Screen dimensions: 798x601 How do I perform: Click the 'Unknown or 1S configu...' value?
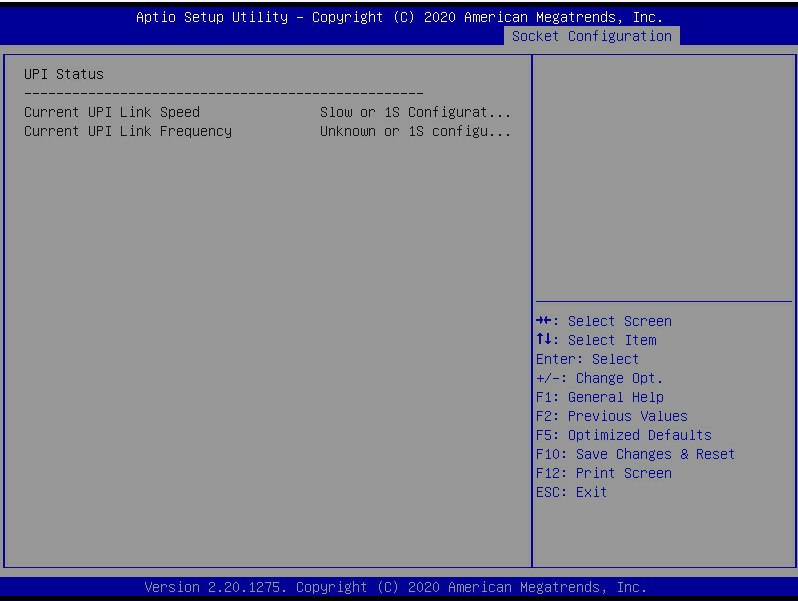click(415, 131)
